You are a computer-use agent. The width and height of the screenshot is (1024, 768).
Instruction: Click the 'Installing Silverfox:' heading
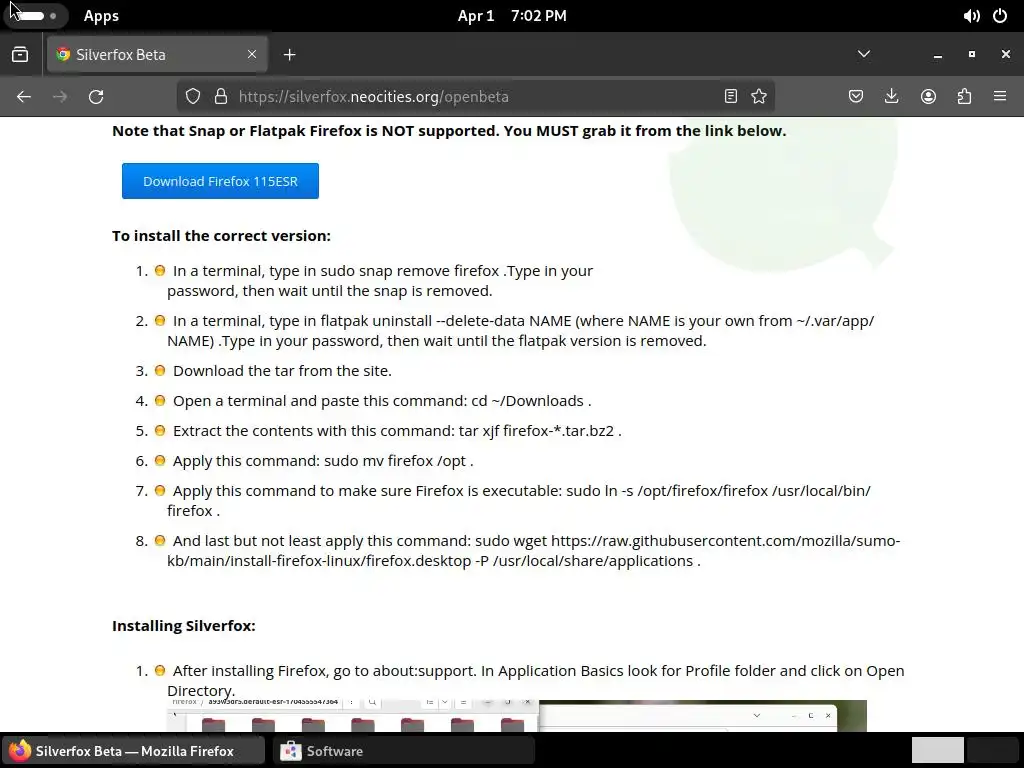pyautogui.click(x=184, y=626)
